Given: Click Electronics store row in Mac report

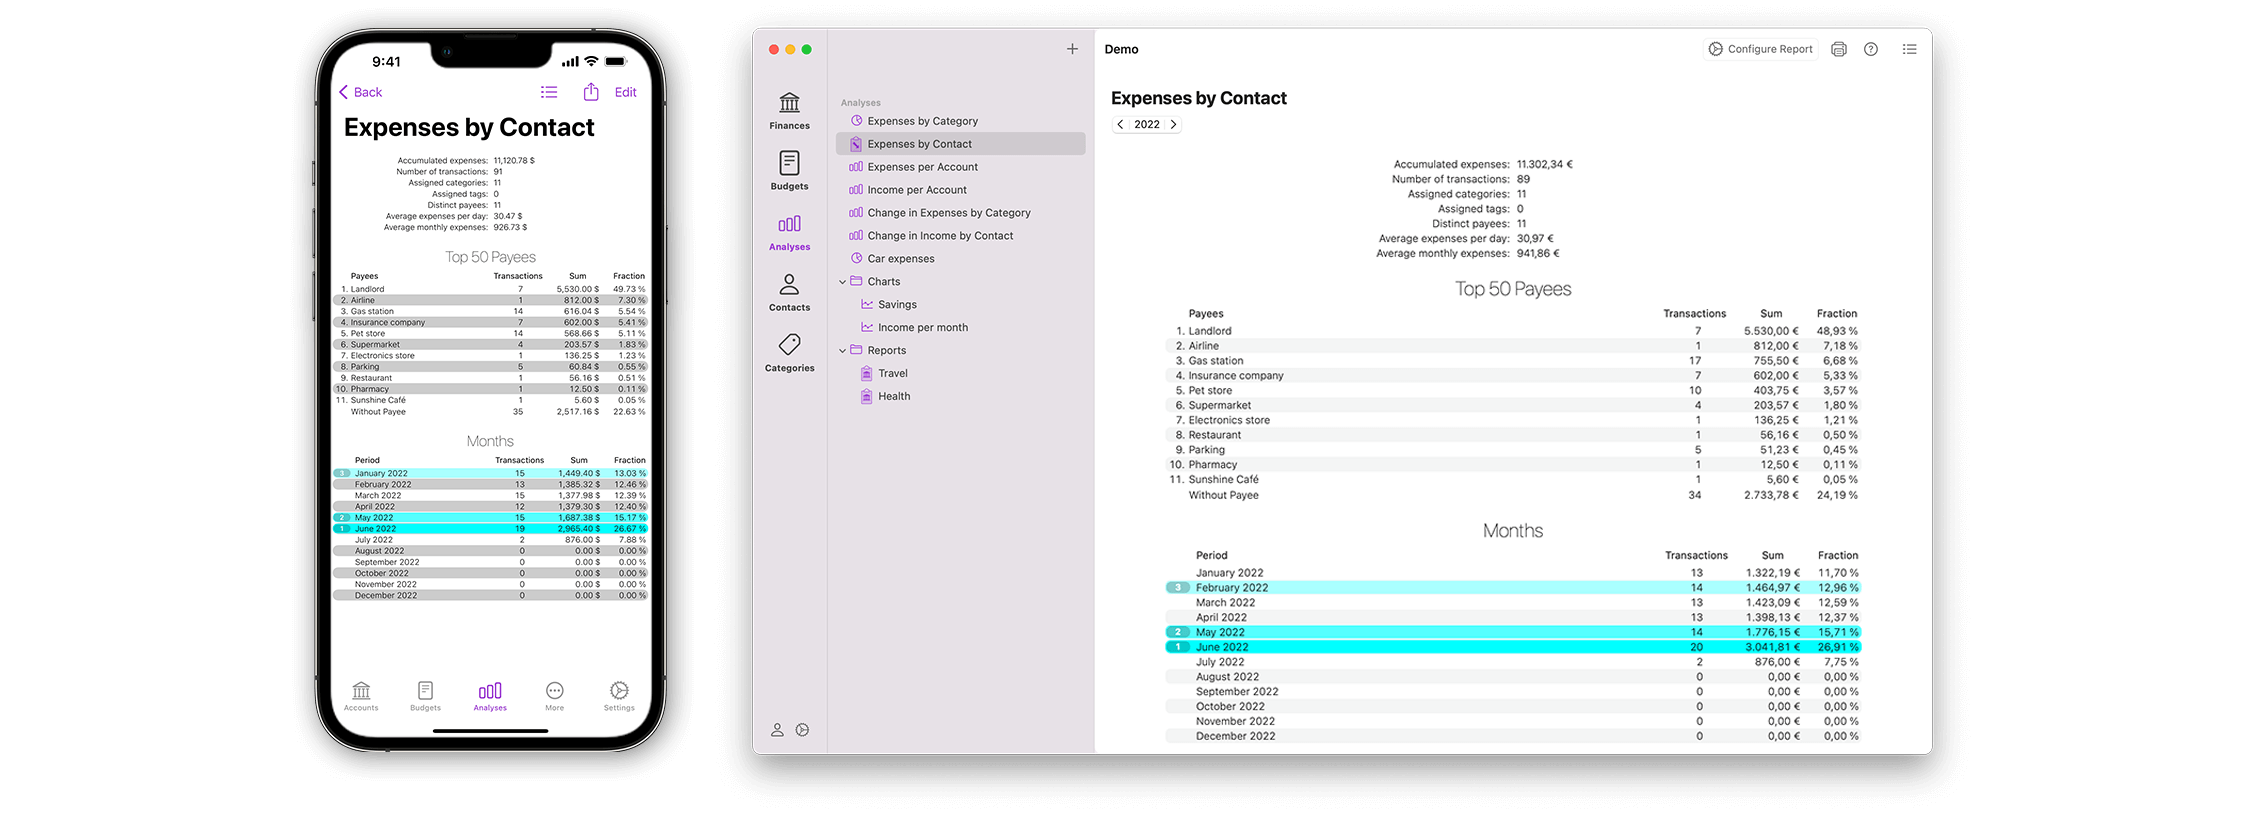Looking at the screenshot, I should pos(1513,420).
